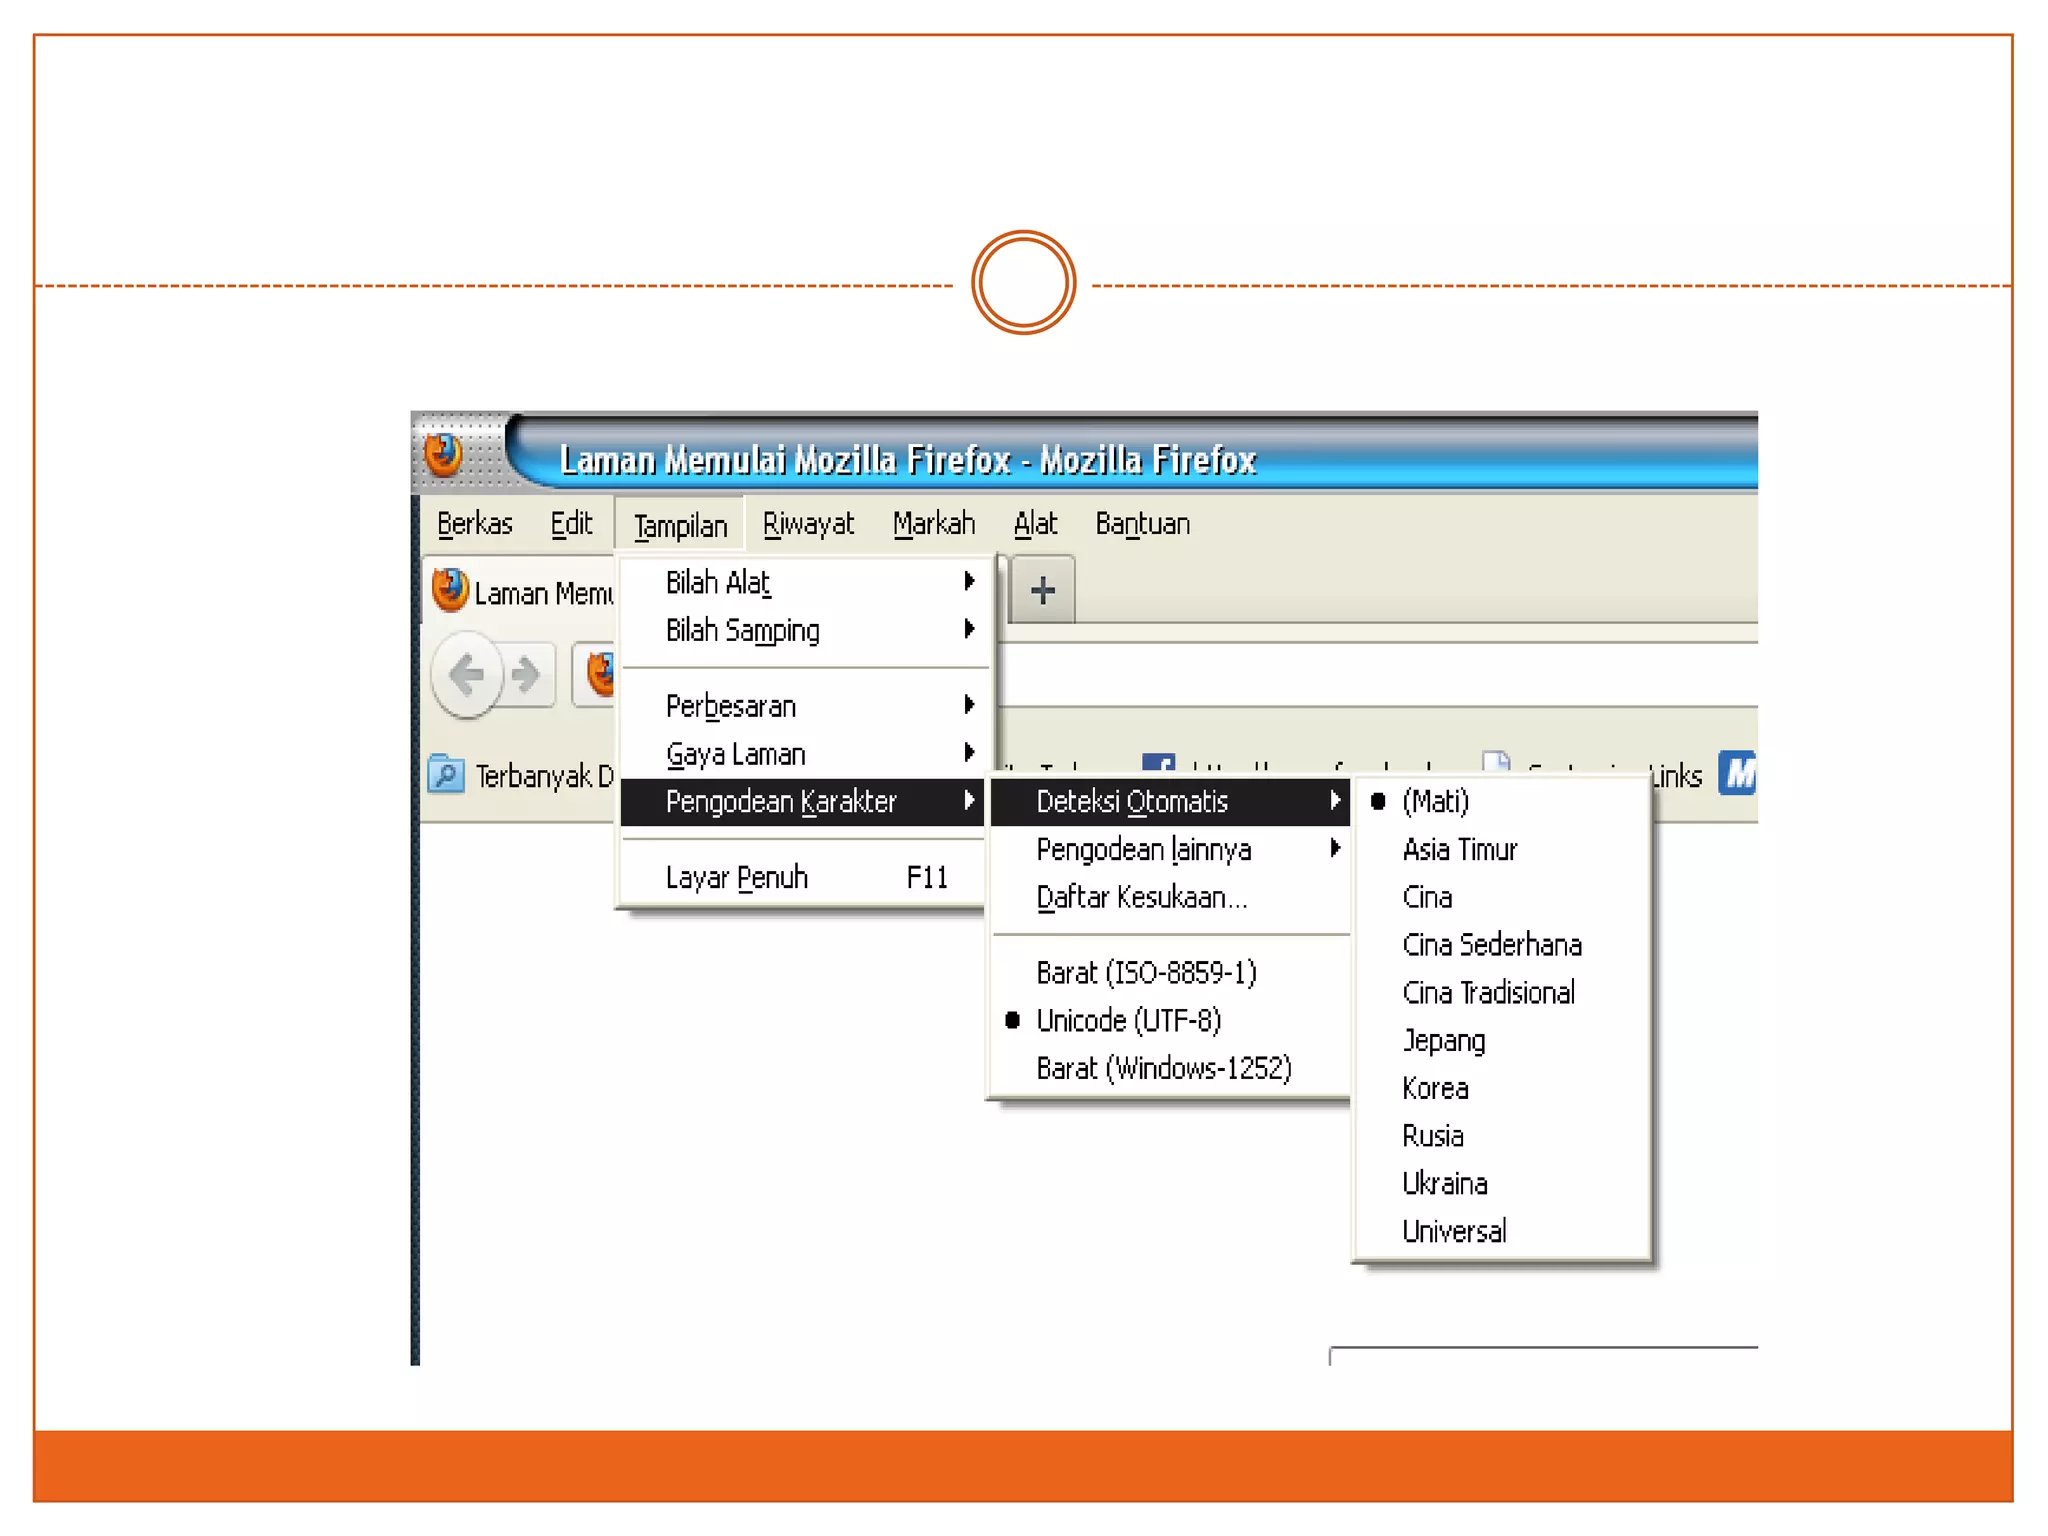Open the Riwayat menu
Viewport: 2048px width, 1536px height.
pyautogui.click(x=808, y=524)
